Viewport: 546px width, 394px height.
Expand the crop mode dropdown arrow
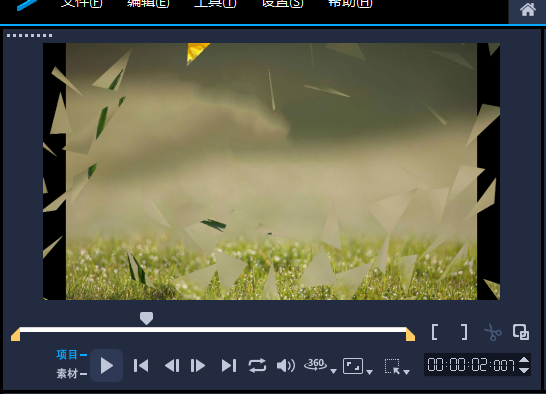point(406,372)
